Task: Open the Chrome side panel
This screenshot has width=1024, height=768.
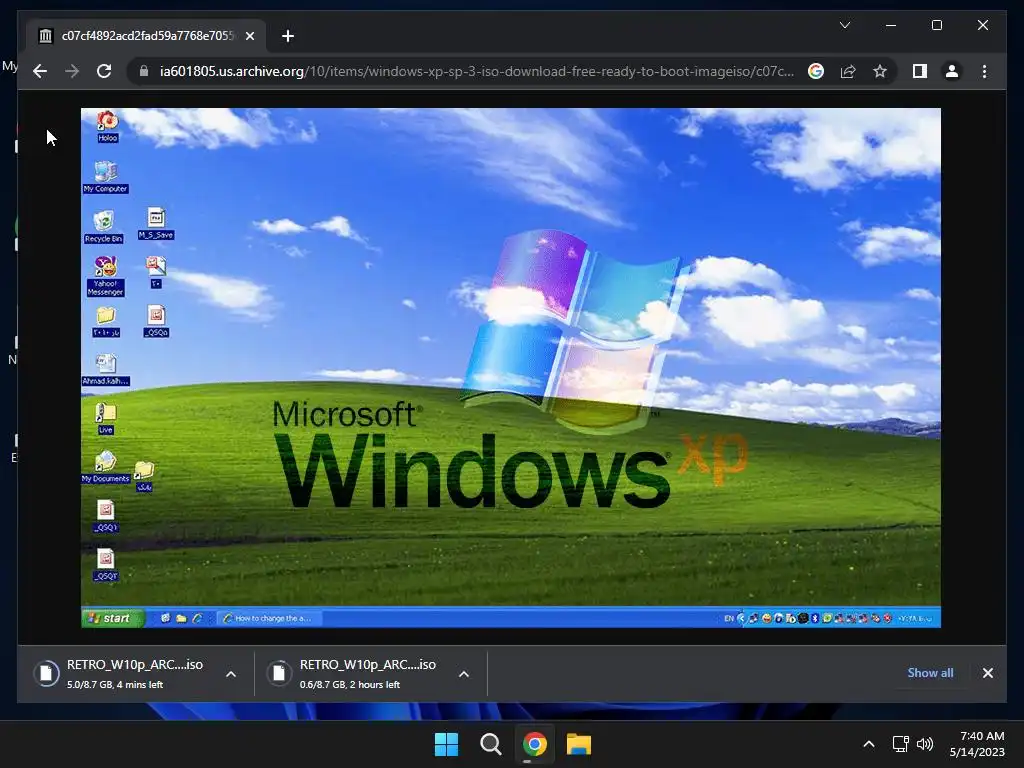Action: coord(920,71)
